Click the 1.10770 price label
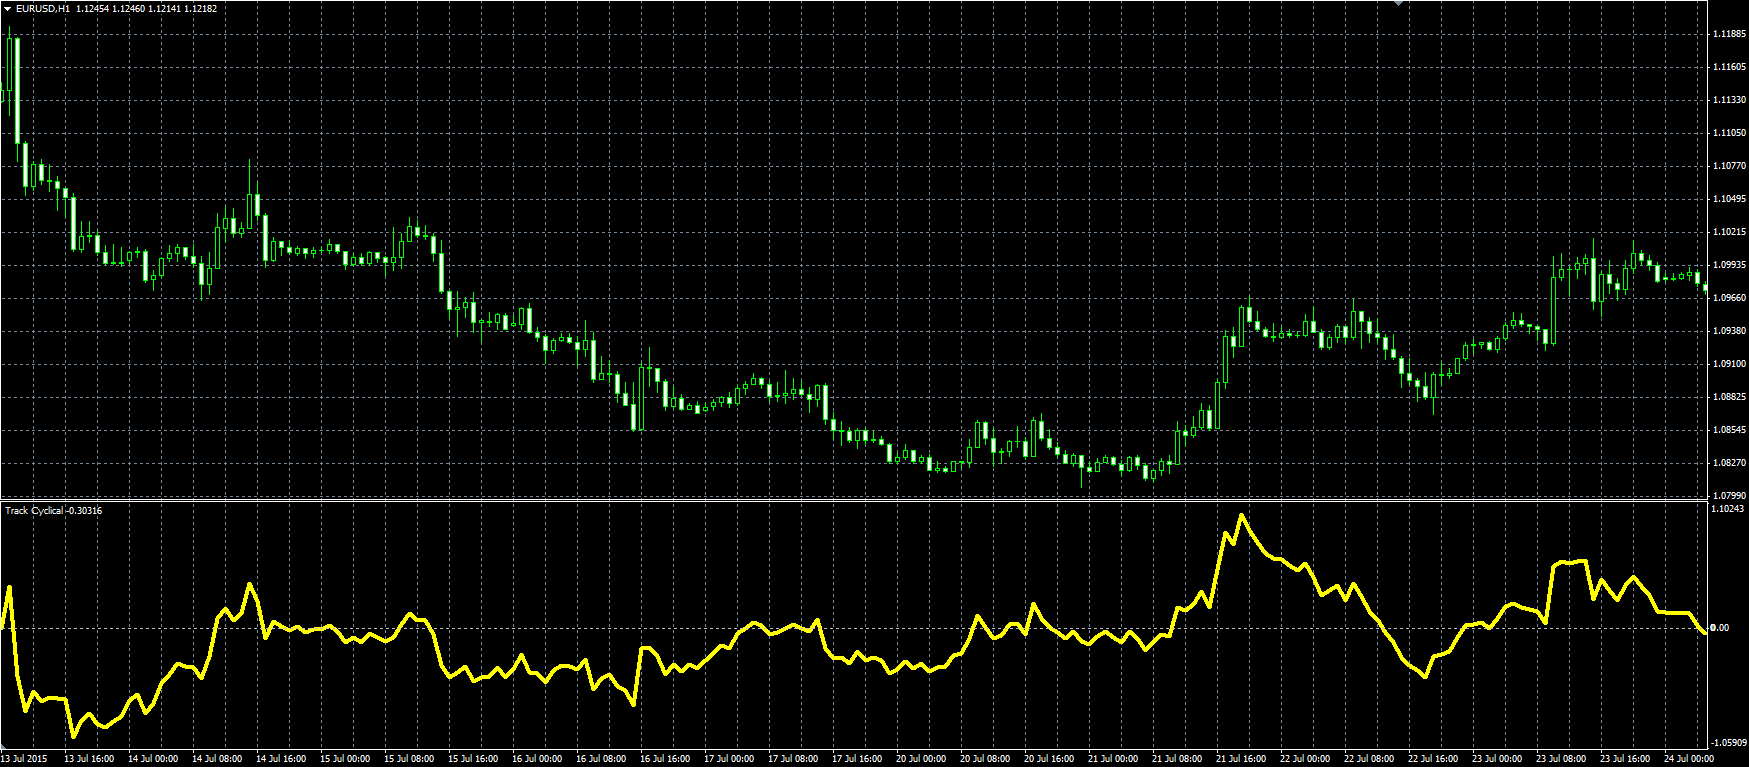Screen dimensions: 1749x767 1729,166
